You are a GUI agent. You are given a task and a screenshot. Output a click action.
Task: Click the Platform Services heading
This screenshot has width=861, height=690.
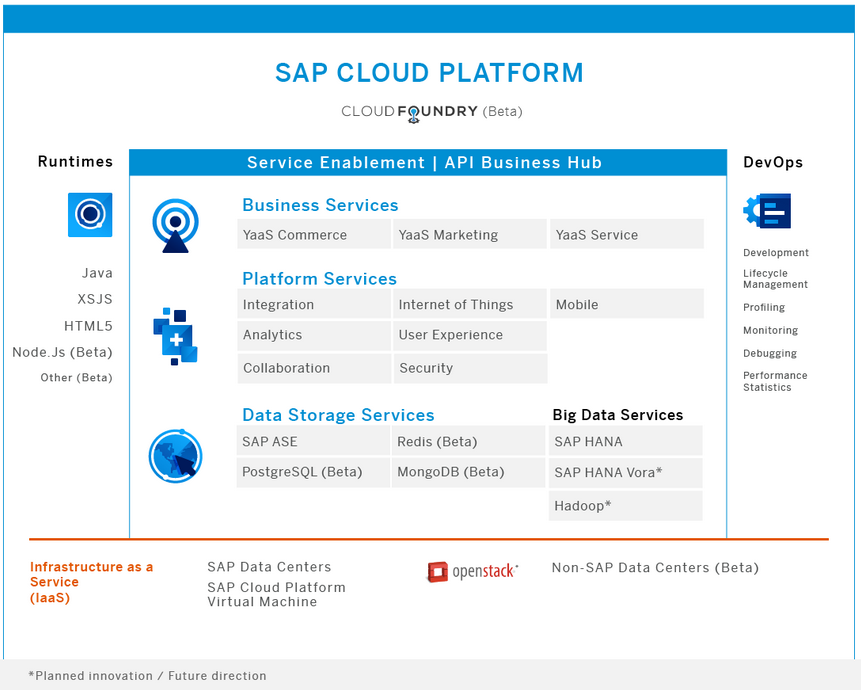(320, 279)
